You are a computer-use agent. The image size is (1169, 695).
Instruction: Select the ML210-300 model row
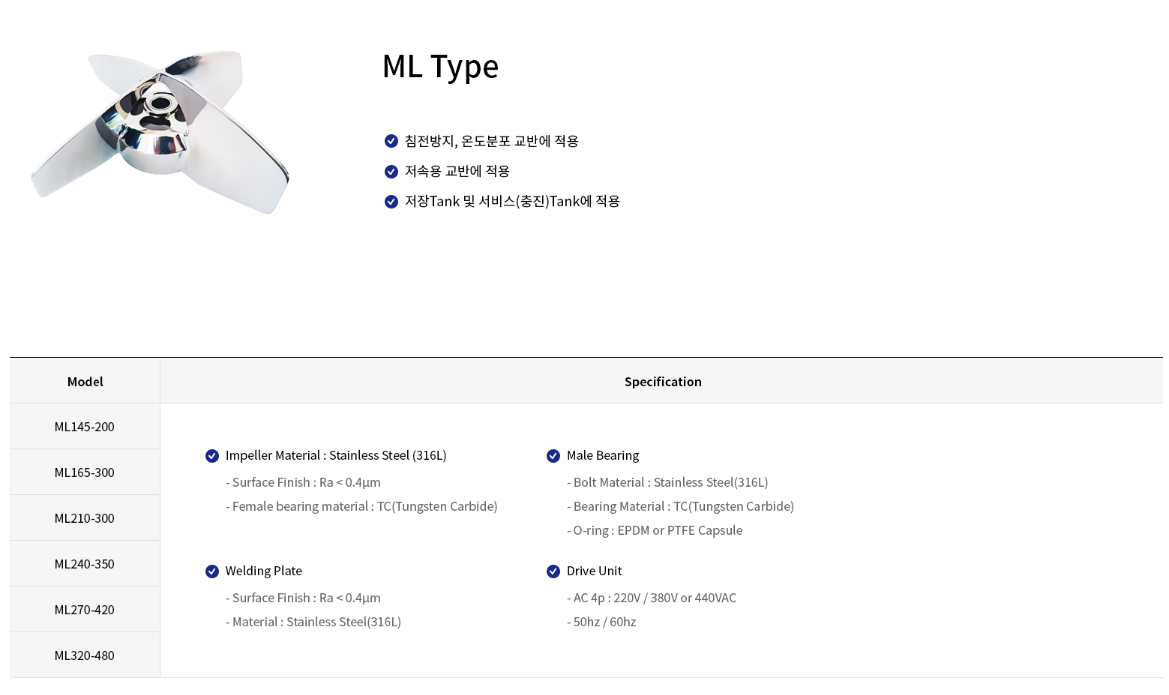tap(85, 518)
